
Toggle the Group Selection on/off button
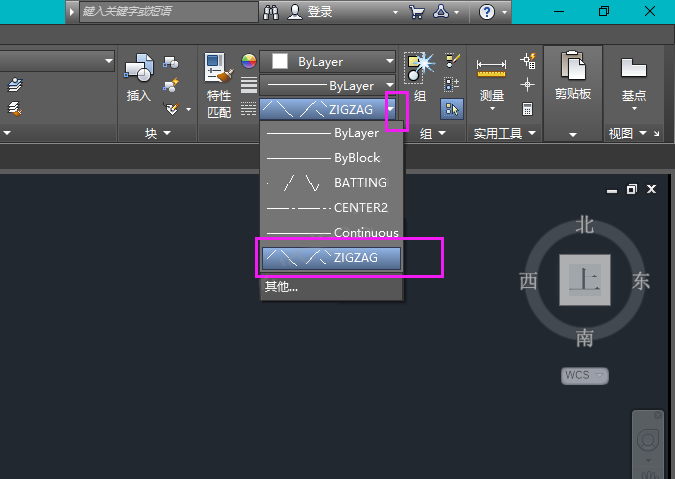point(452,109)
